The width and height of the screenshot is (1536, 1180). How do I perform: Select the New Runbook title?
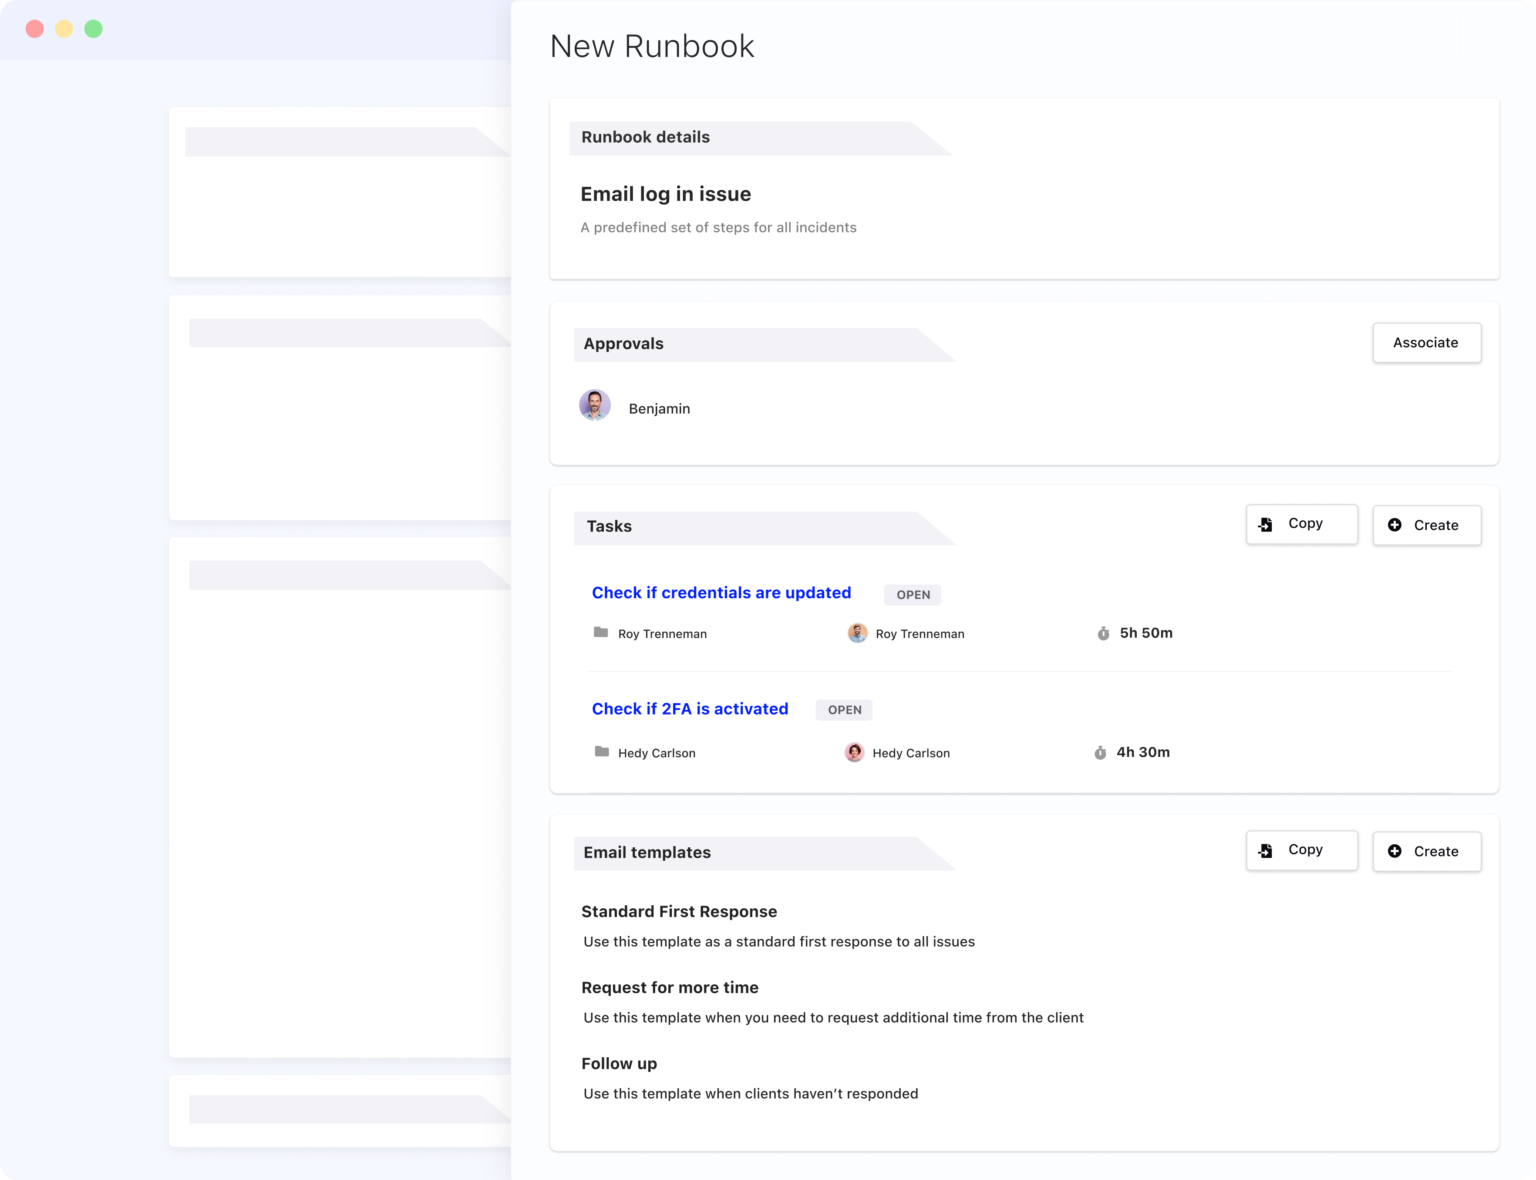[x=652, y=46]
